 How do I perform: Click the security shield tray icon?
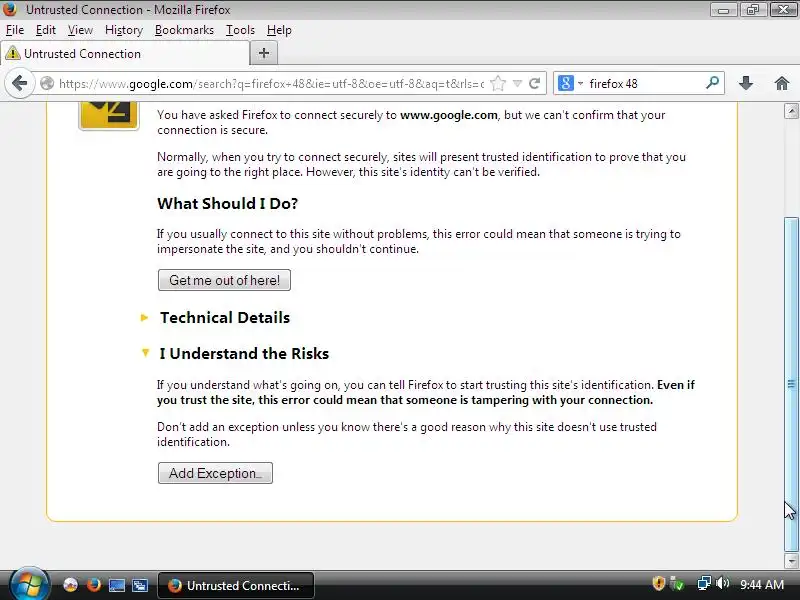click(659, 584)
